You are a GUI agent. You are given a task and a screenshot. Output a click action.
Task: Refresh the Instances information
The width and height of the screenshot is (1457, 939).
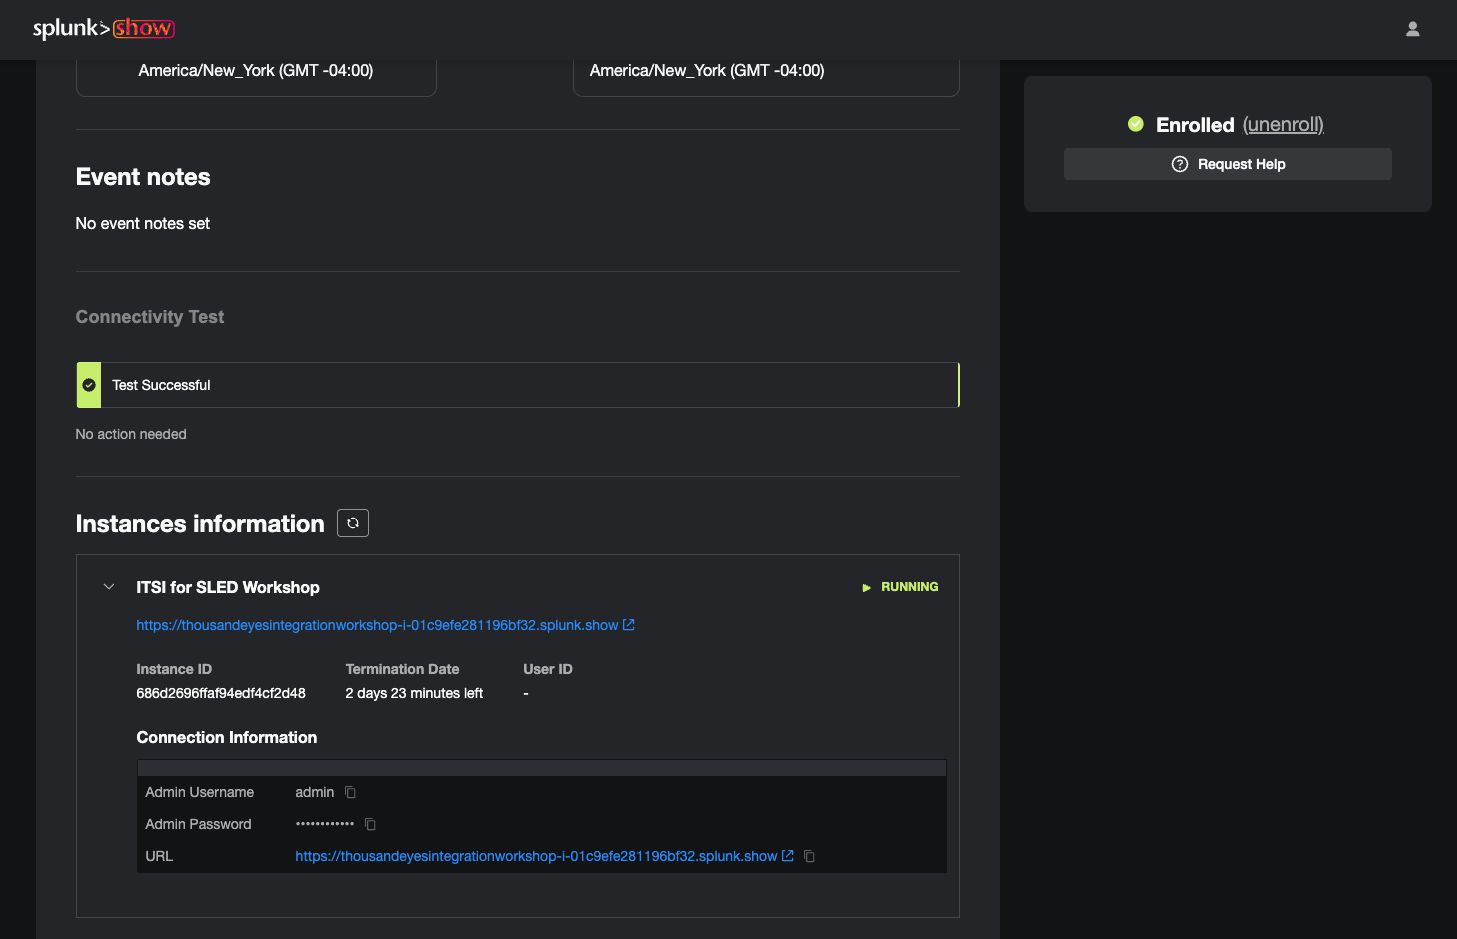pyautogui.click(x=353, y=523)
